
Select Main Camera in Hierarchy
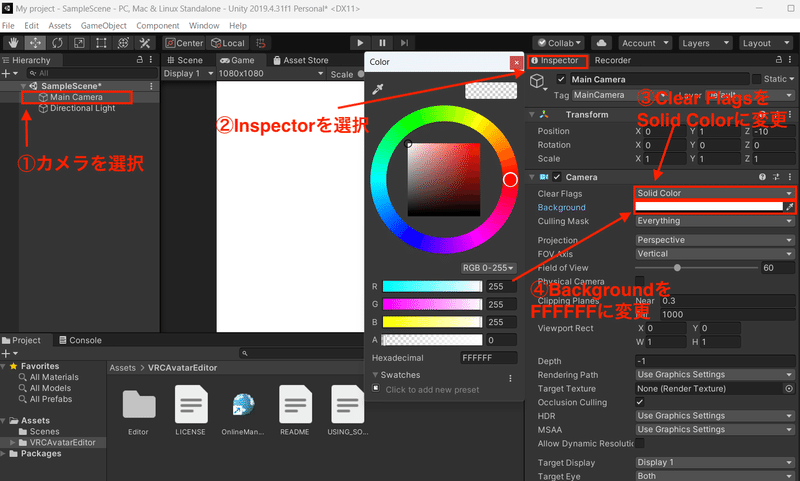click(76, 97)
